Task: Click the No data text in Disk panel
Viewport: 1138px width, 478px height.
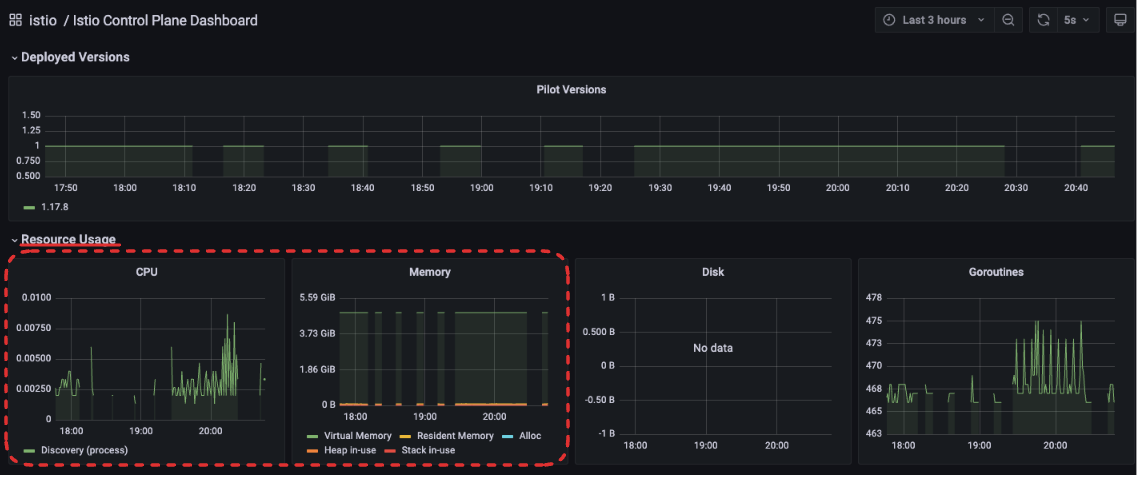Action: [x=713, y=348]
